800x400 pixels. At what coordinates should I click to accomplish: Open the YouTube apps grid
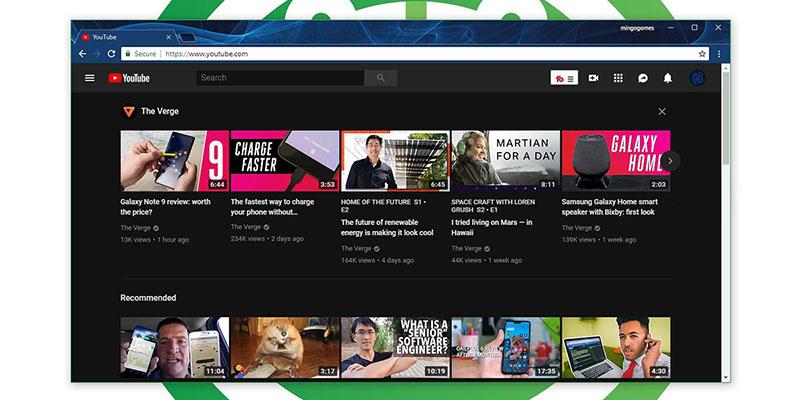click(618, 78)
